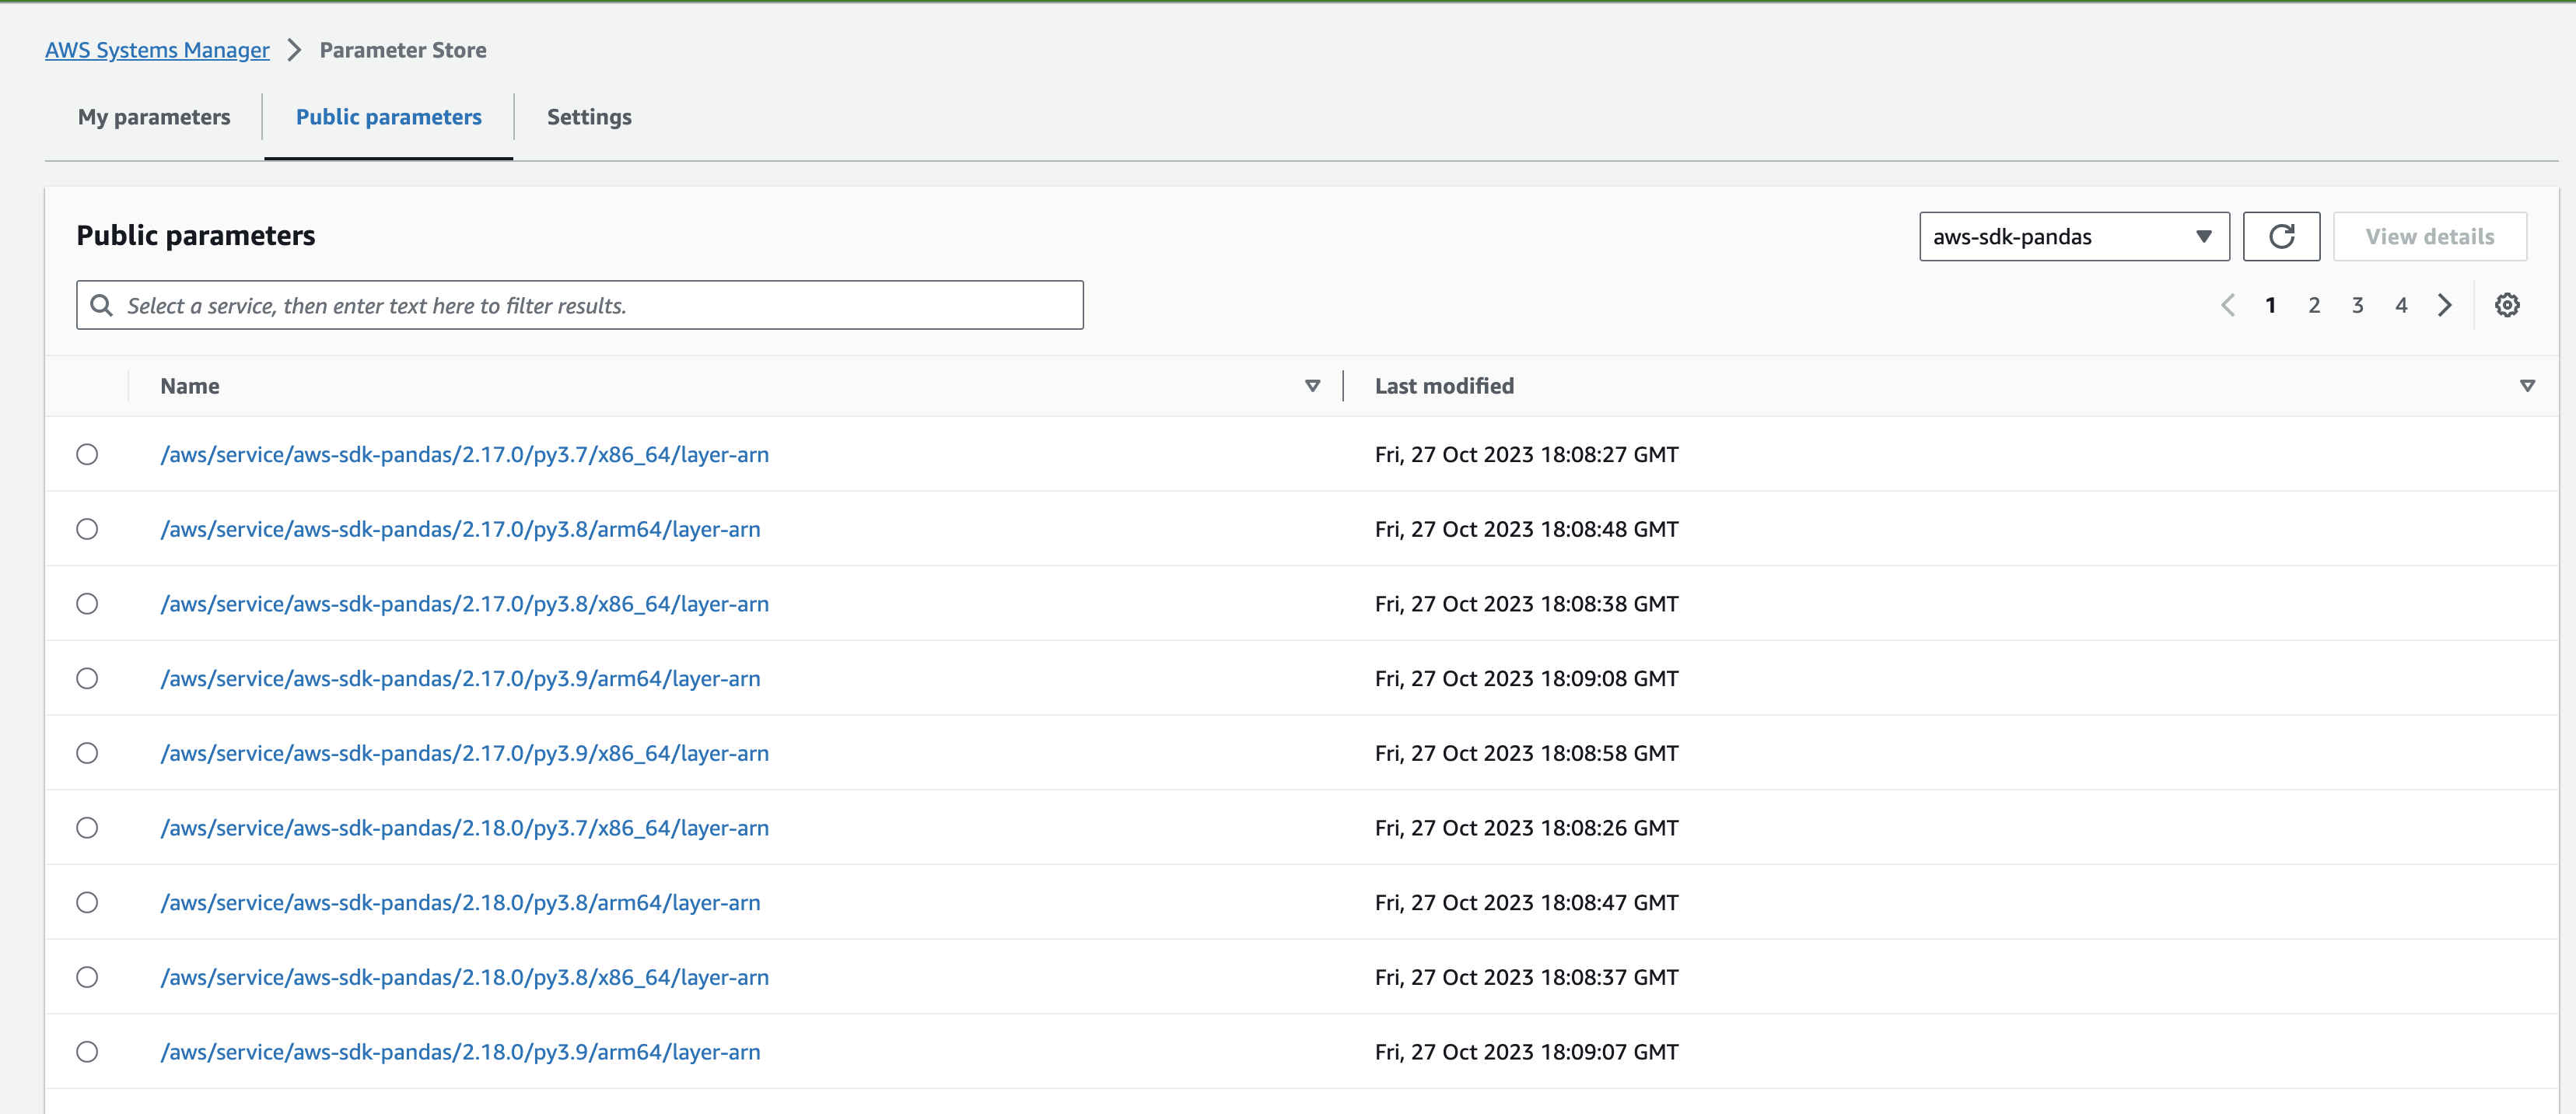Screen dimensions: 2576x1114
Task: Open 2.17.0/py3.8/x86_64 layer-arn link
Action: [465, 604]
